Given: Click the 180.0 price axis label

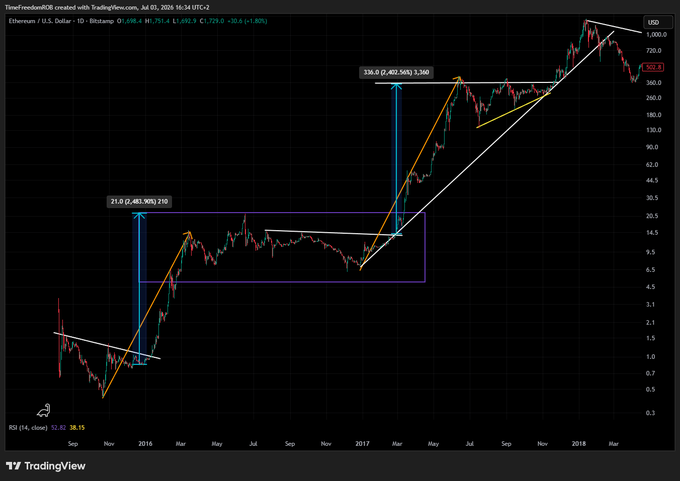Looking at the screenshot, I should pos(654,115).
